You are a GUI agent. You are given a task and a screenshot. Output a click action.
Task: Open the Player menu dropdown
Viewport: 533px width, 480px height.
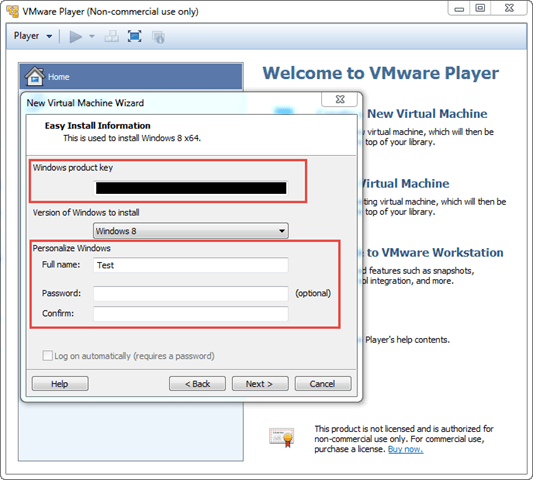tap(33, 36)
